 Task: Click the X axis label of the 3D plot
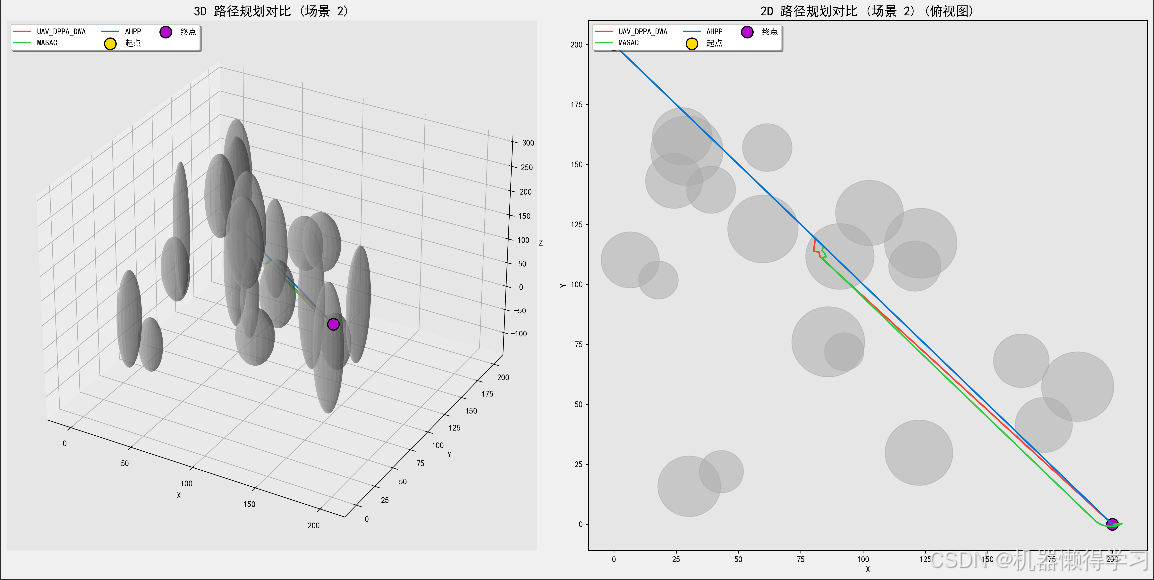point(178,495)
